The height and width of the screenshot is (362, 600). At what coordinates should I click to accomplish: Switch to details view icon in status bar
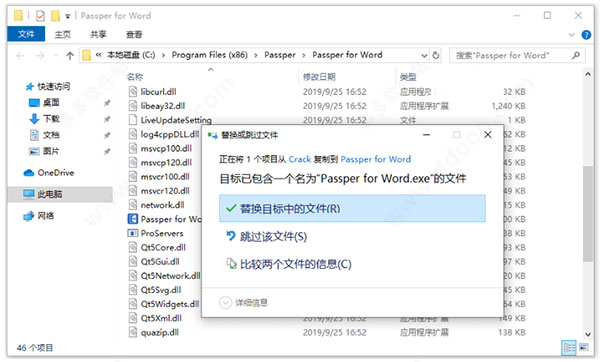569,347
